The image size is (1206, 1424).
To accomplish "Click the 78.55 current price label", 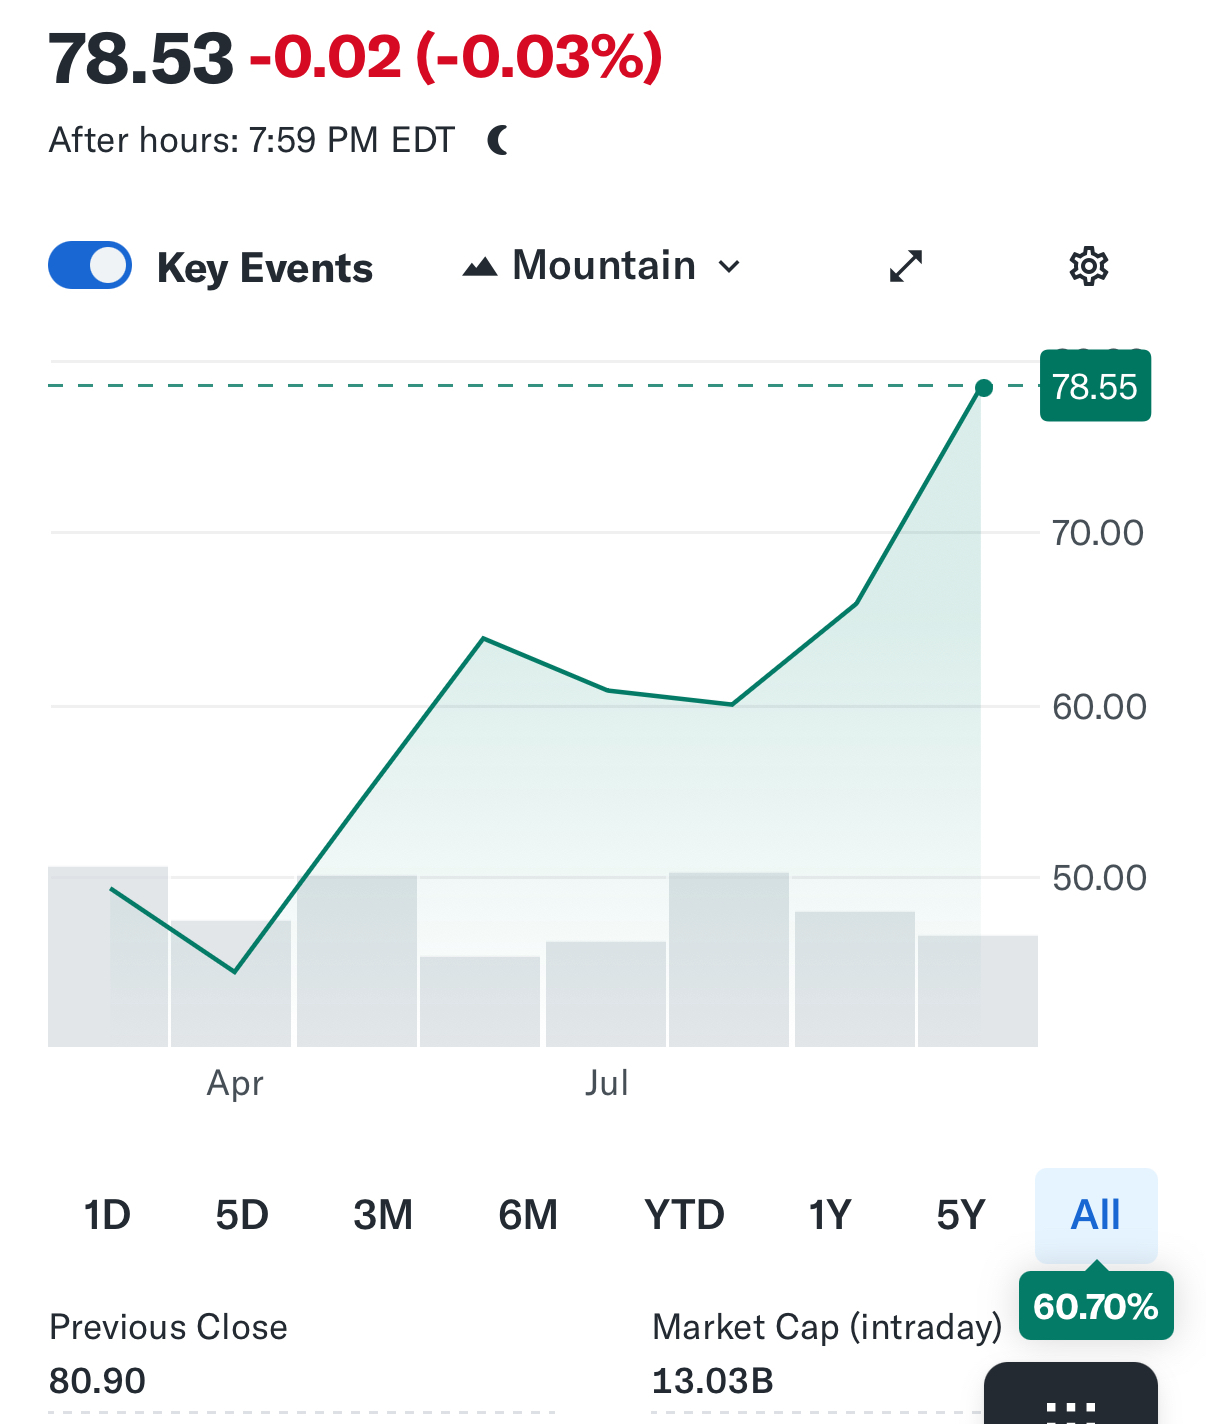I will [x=1095, y=386].
